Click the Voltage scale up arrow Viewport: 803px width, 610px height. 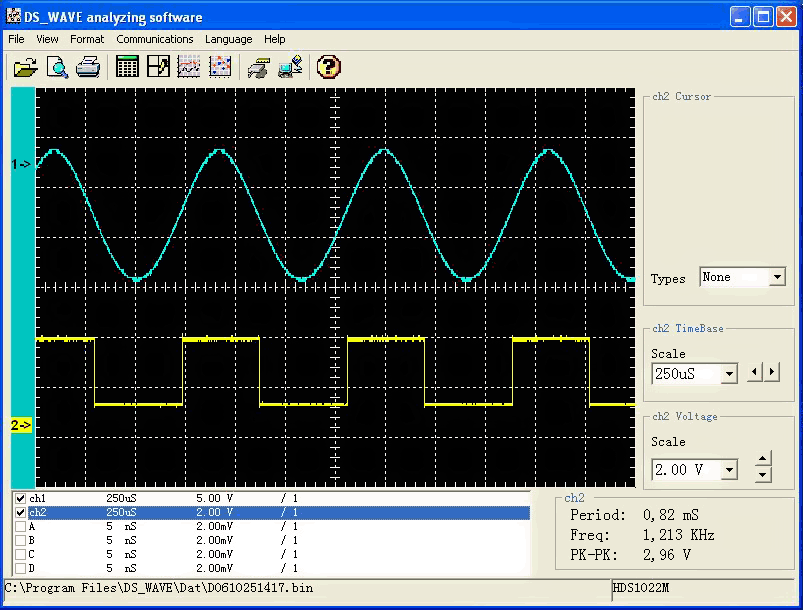click(x=763, y=460)
